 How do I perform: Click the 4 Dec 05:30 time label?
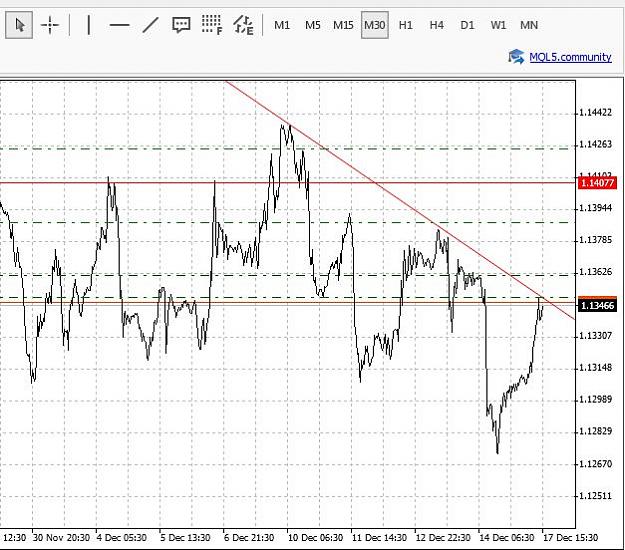pos(122,538)
